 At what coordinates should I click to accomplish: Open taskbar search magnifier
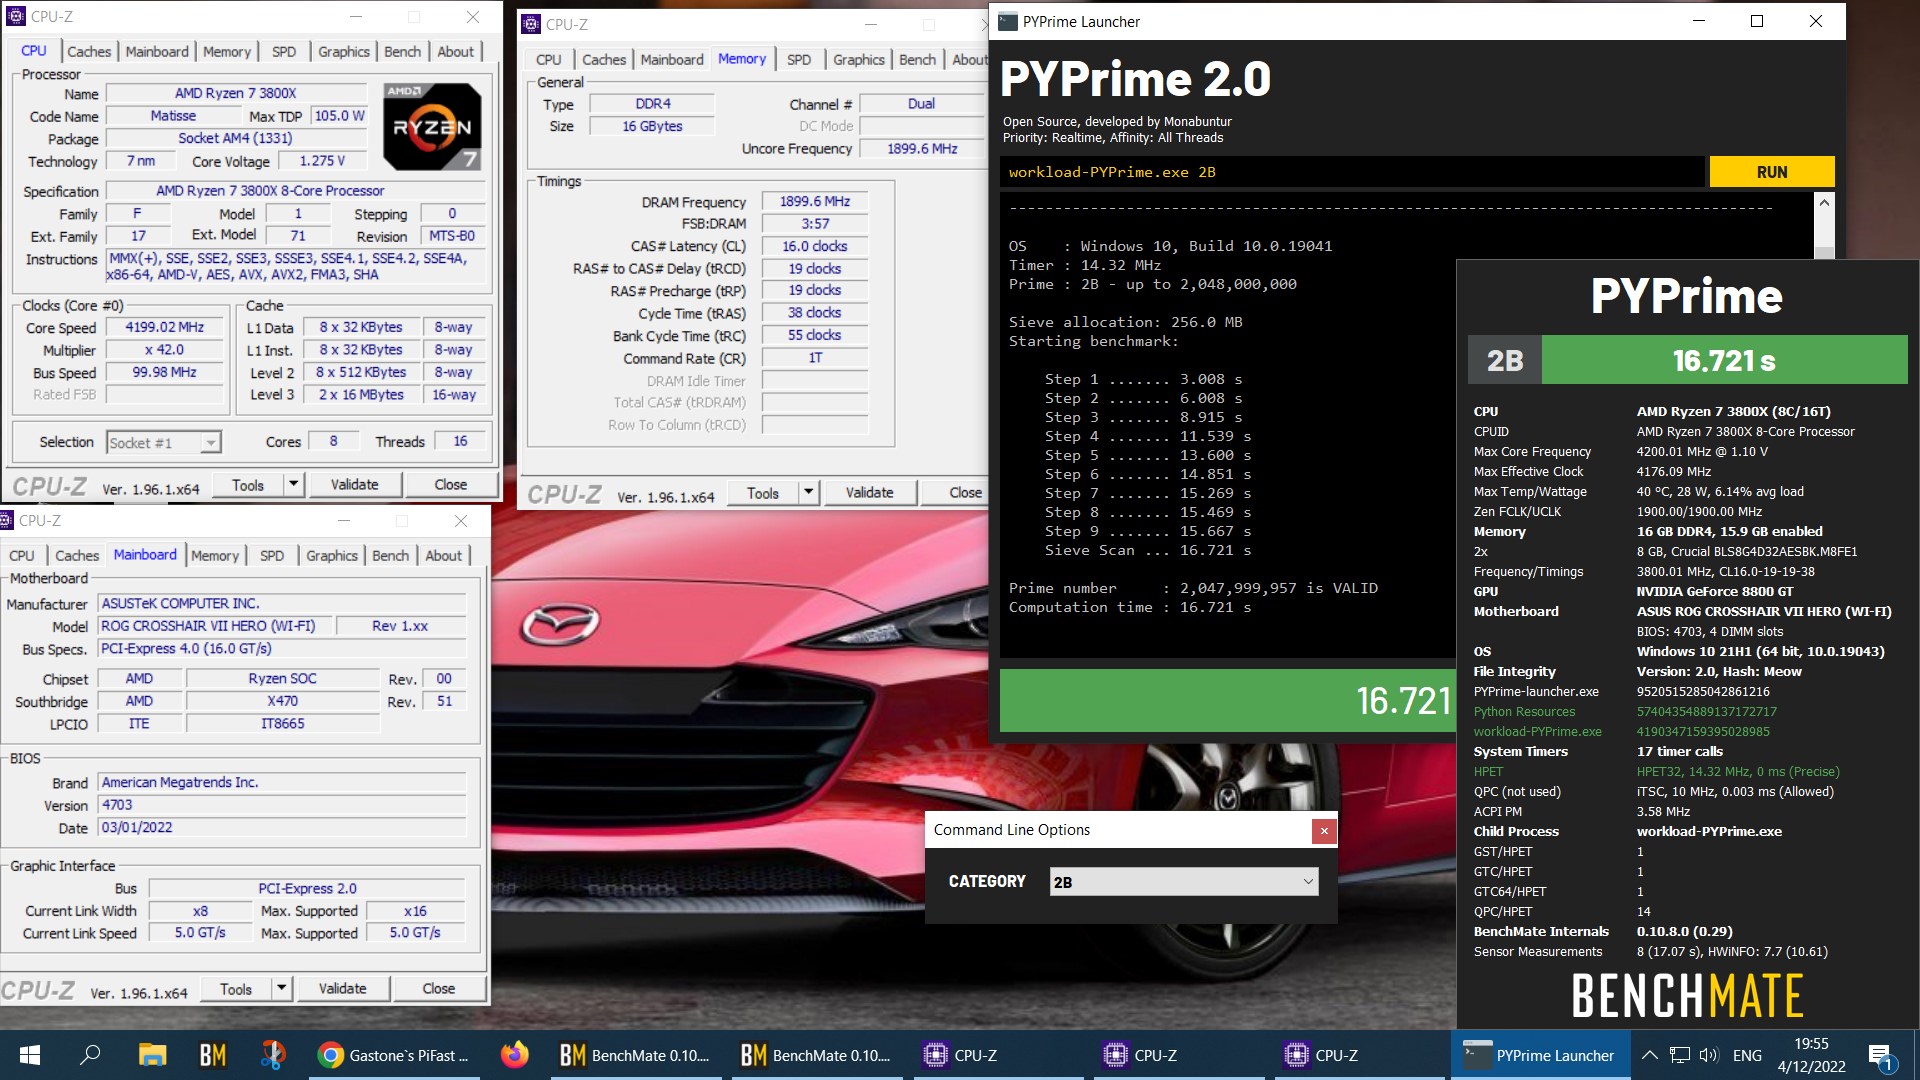point(90,1055)
